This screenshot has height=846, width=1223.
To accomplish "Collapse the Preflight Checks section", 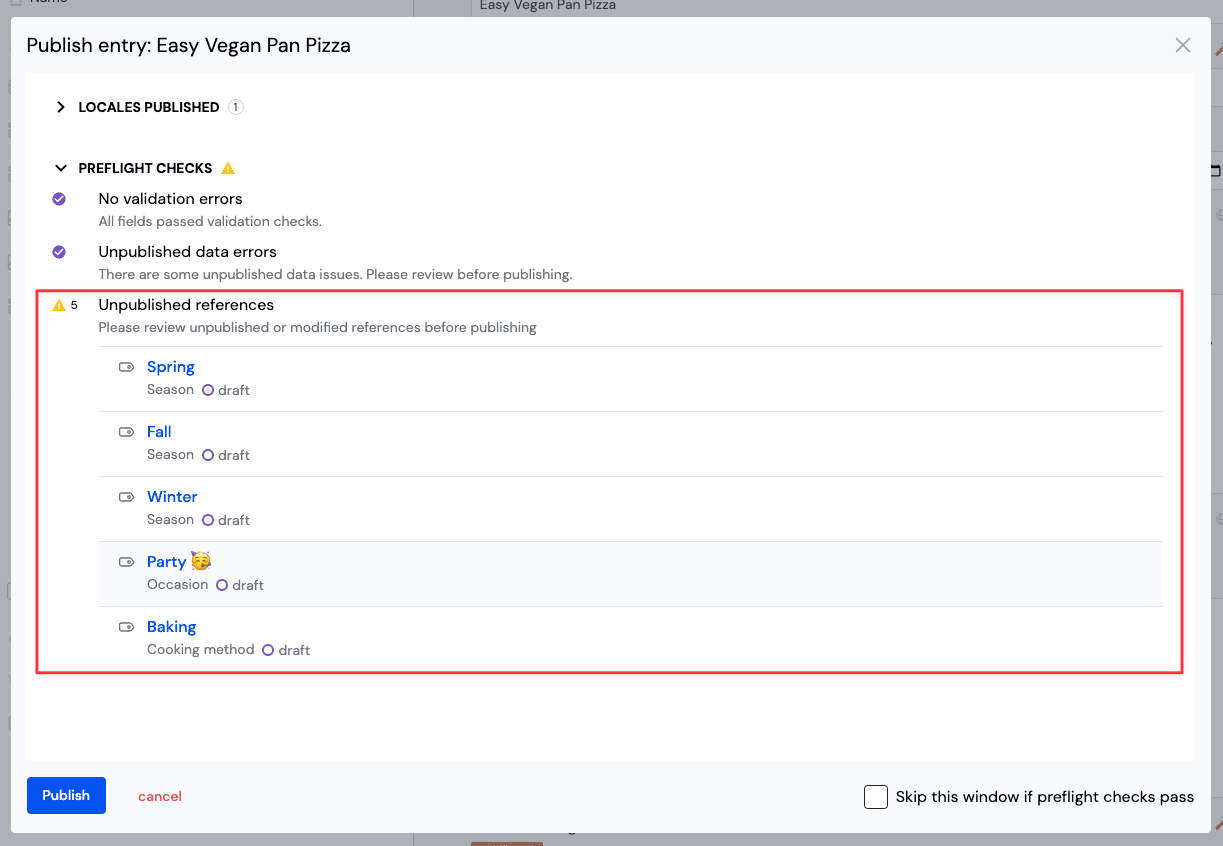I will pyautogui.click(x=61, y=168).
